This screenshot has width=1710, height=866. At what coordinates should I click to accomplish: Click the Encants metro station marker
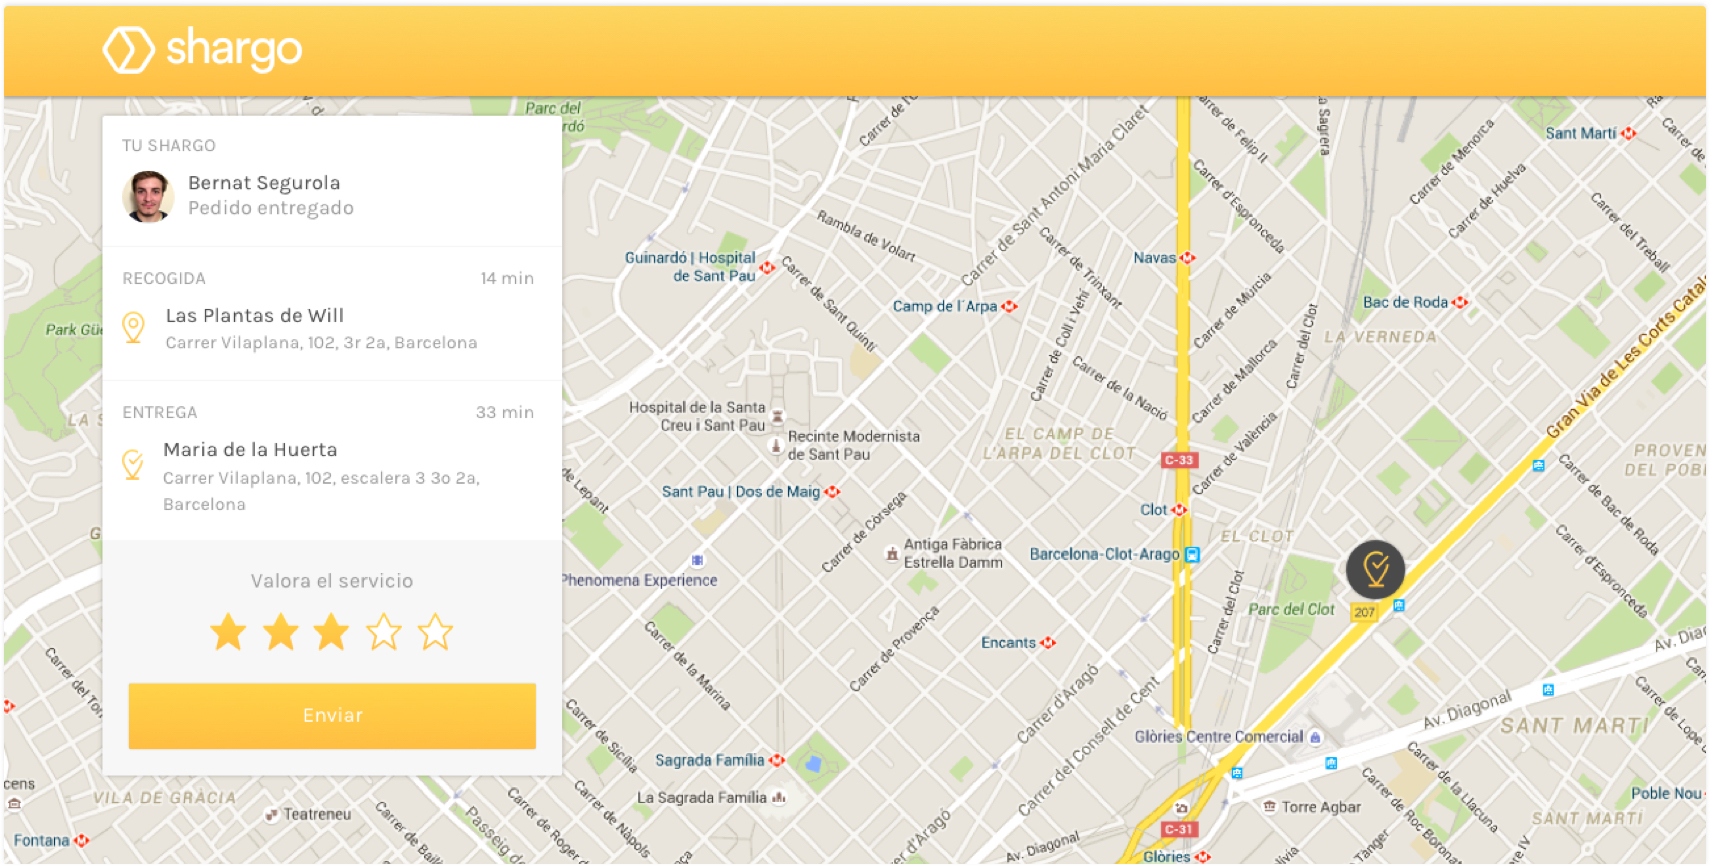(x=1048, y=643)
